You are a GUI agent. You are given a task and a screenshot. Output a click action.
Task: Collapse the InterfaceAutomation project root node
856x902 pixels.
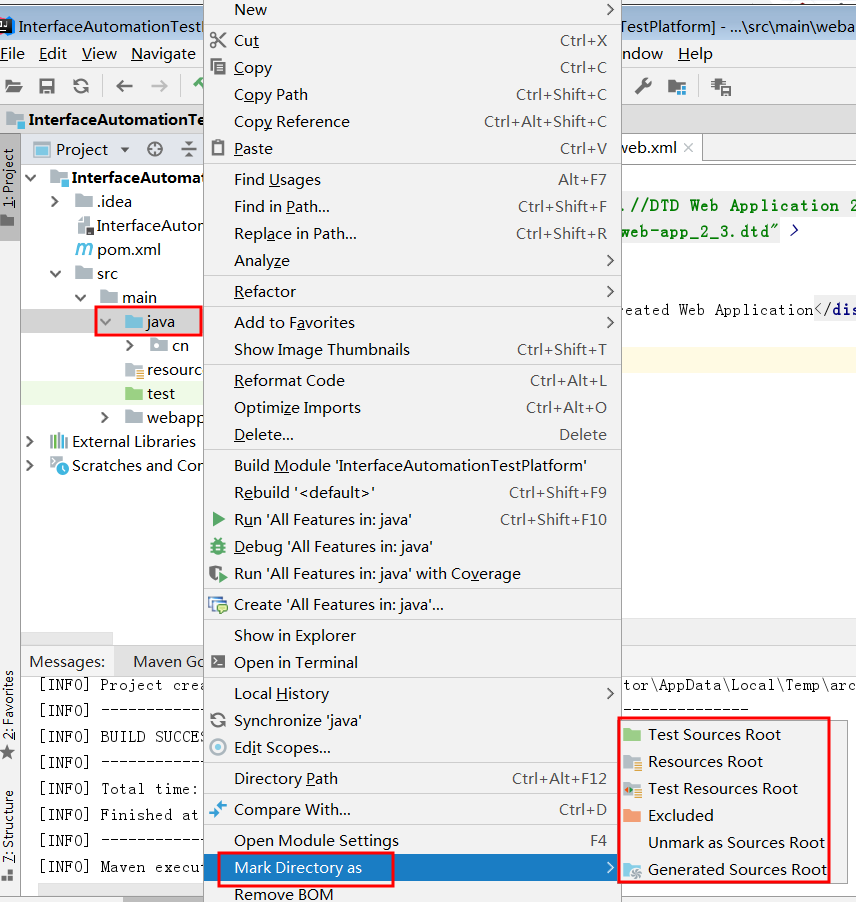(x=31, y=178)
